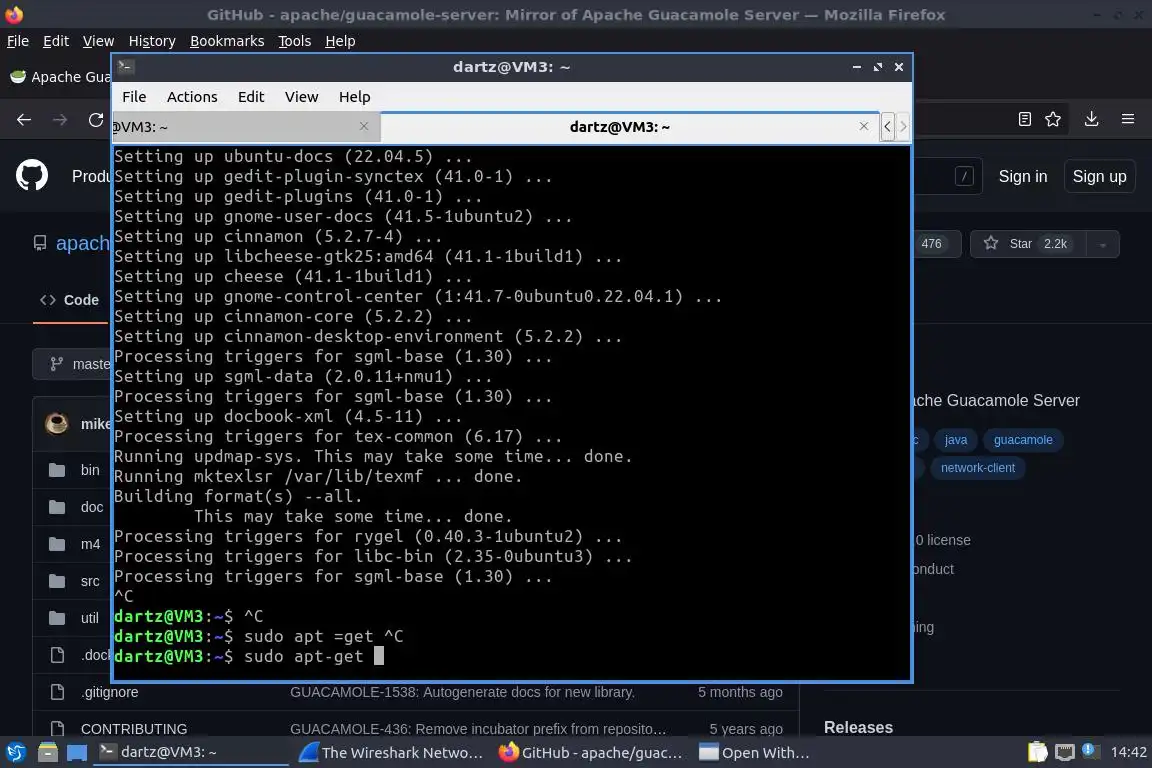This screenshot has width=1152, height=768.
Task: Open the doc folder
Action: 92,507
